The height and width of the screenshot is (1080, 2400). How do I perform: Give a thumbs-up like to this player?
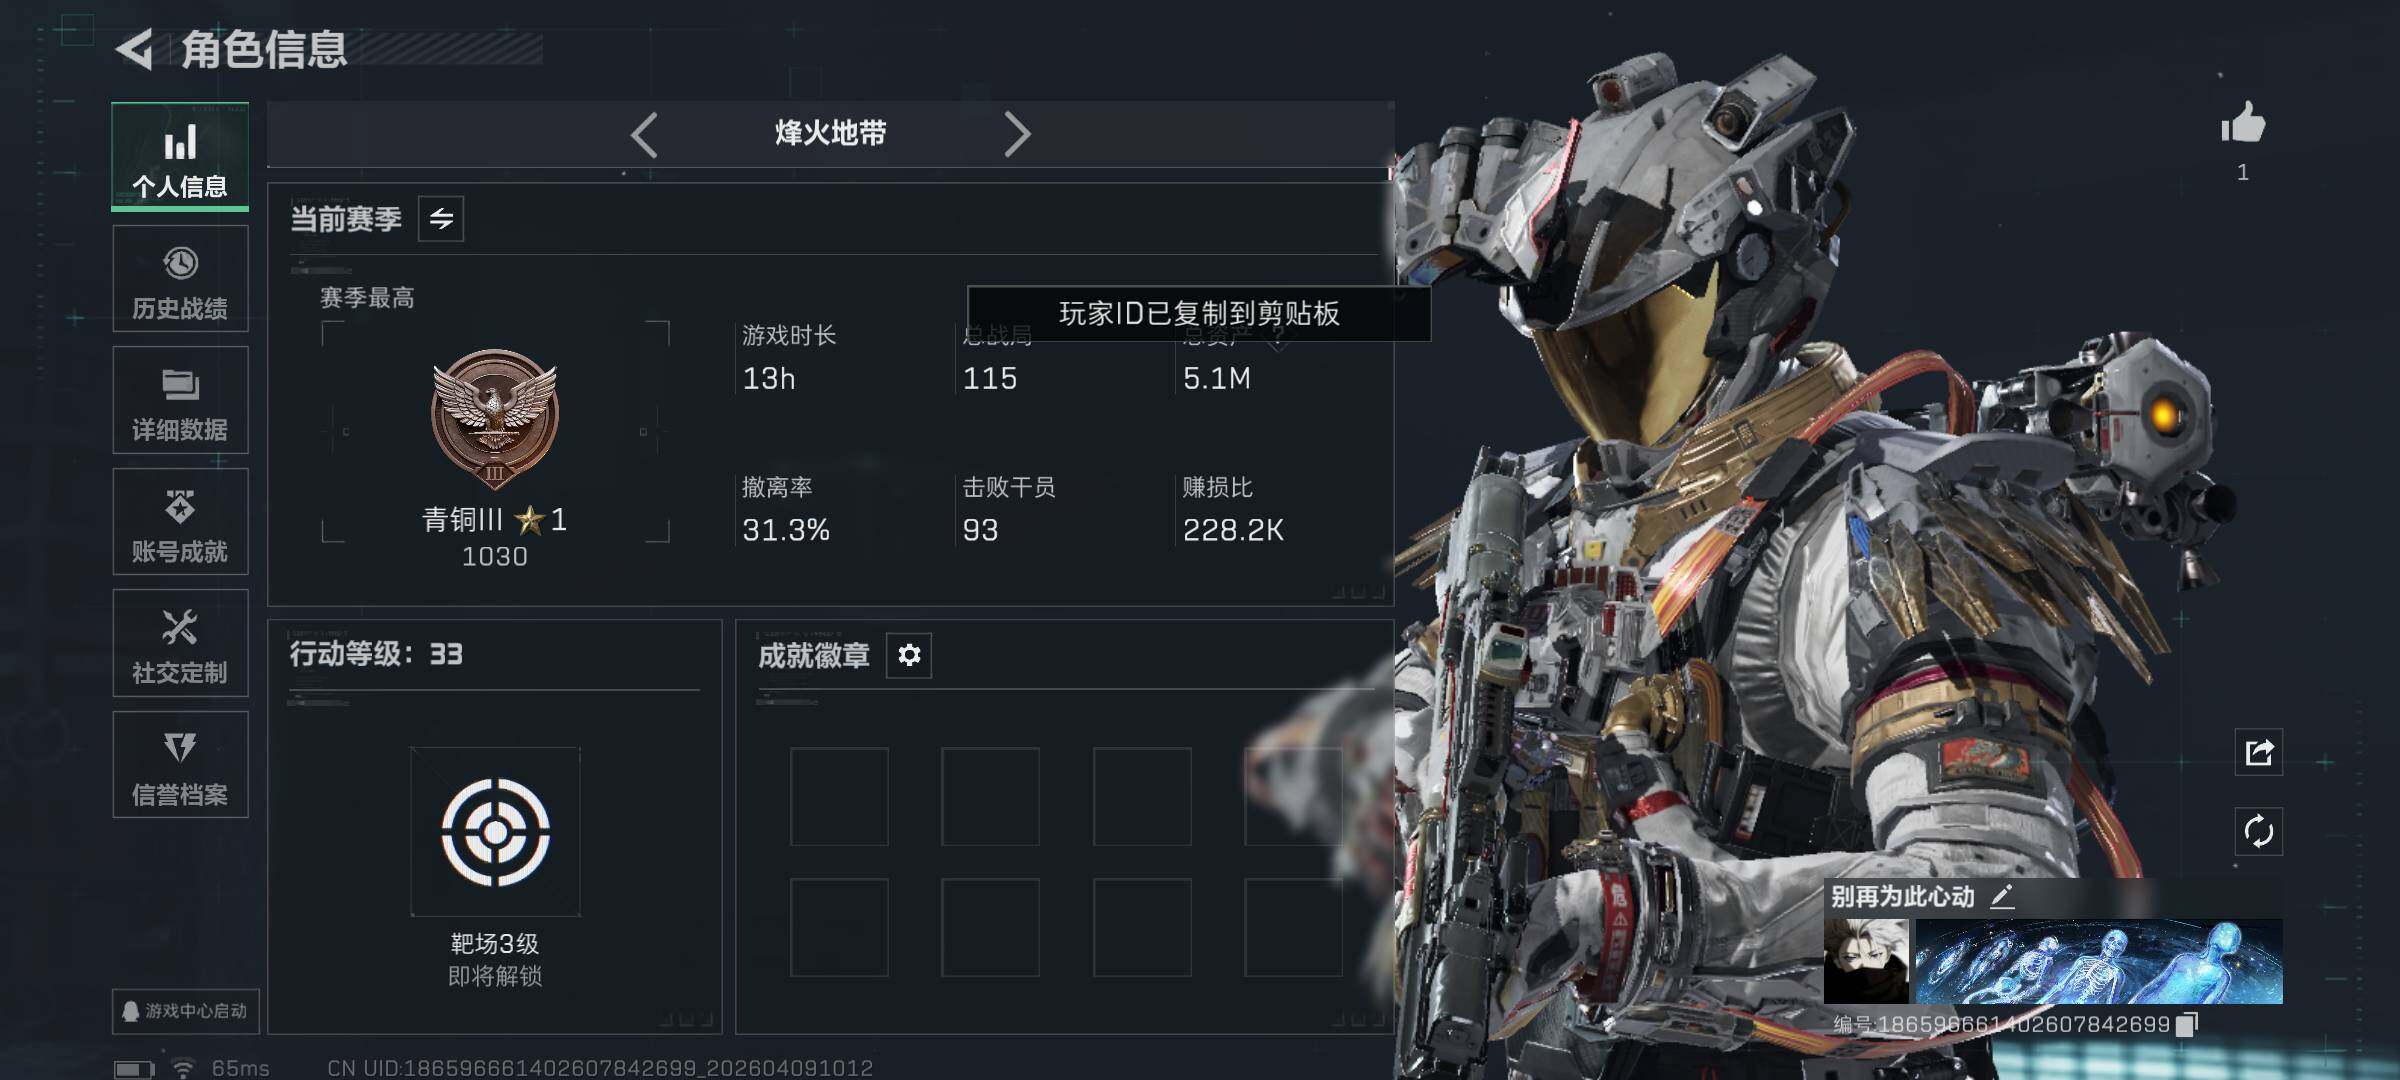[x=2243, y=124]
